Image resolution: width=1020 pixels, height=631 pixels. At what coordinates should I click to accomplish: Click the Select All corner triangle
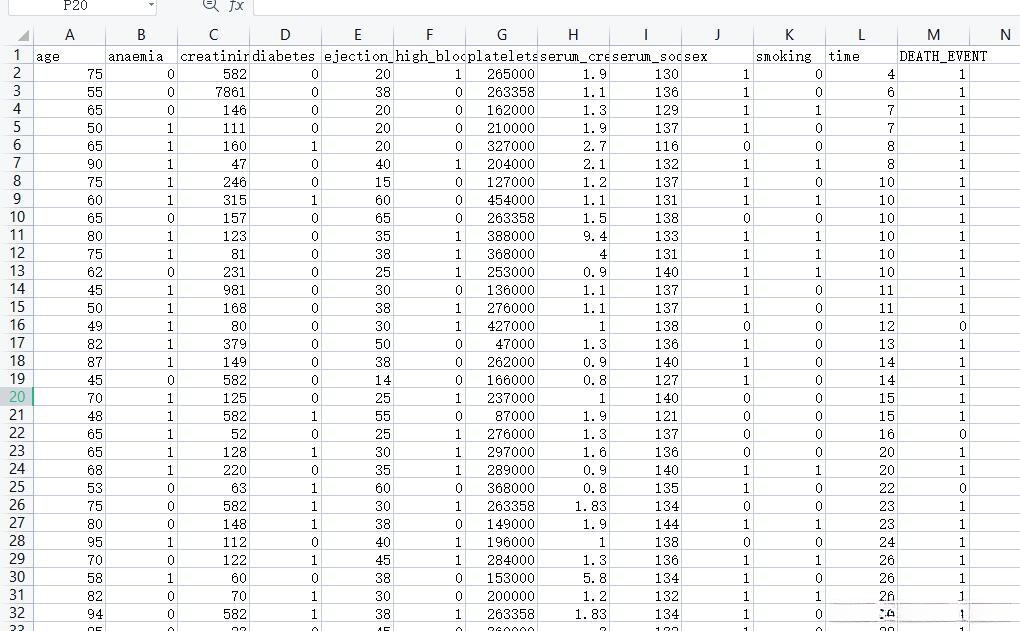tap(23, 35)
